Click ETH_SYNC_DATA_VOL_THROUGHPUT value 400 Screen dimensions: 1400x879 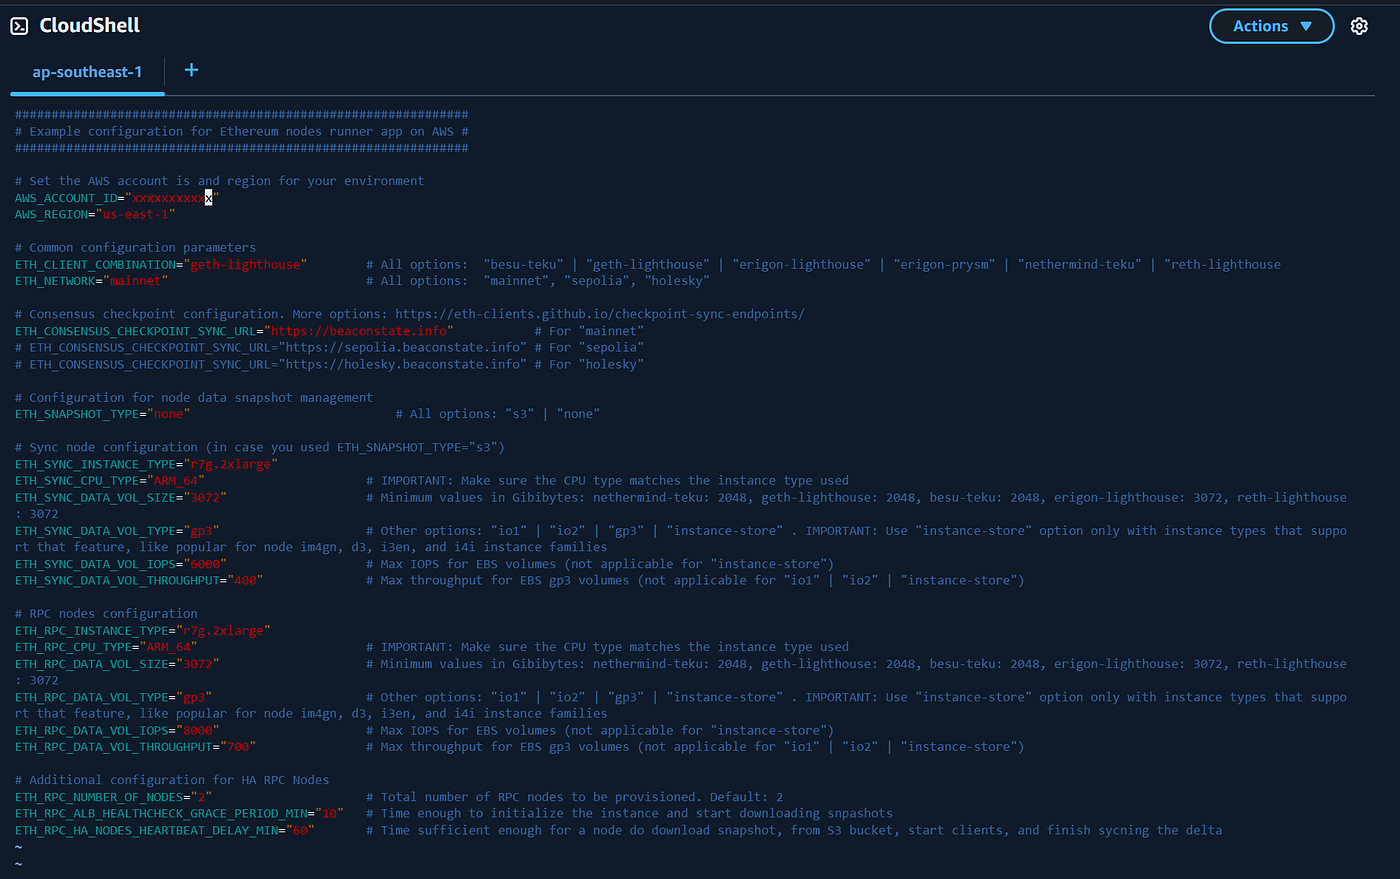point(245,581)
